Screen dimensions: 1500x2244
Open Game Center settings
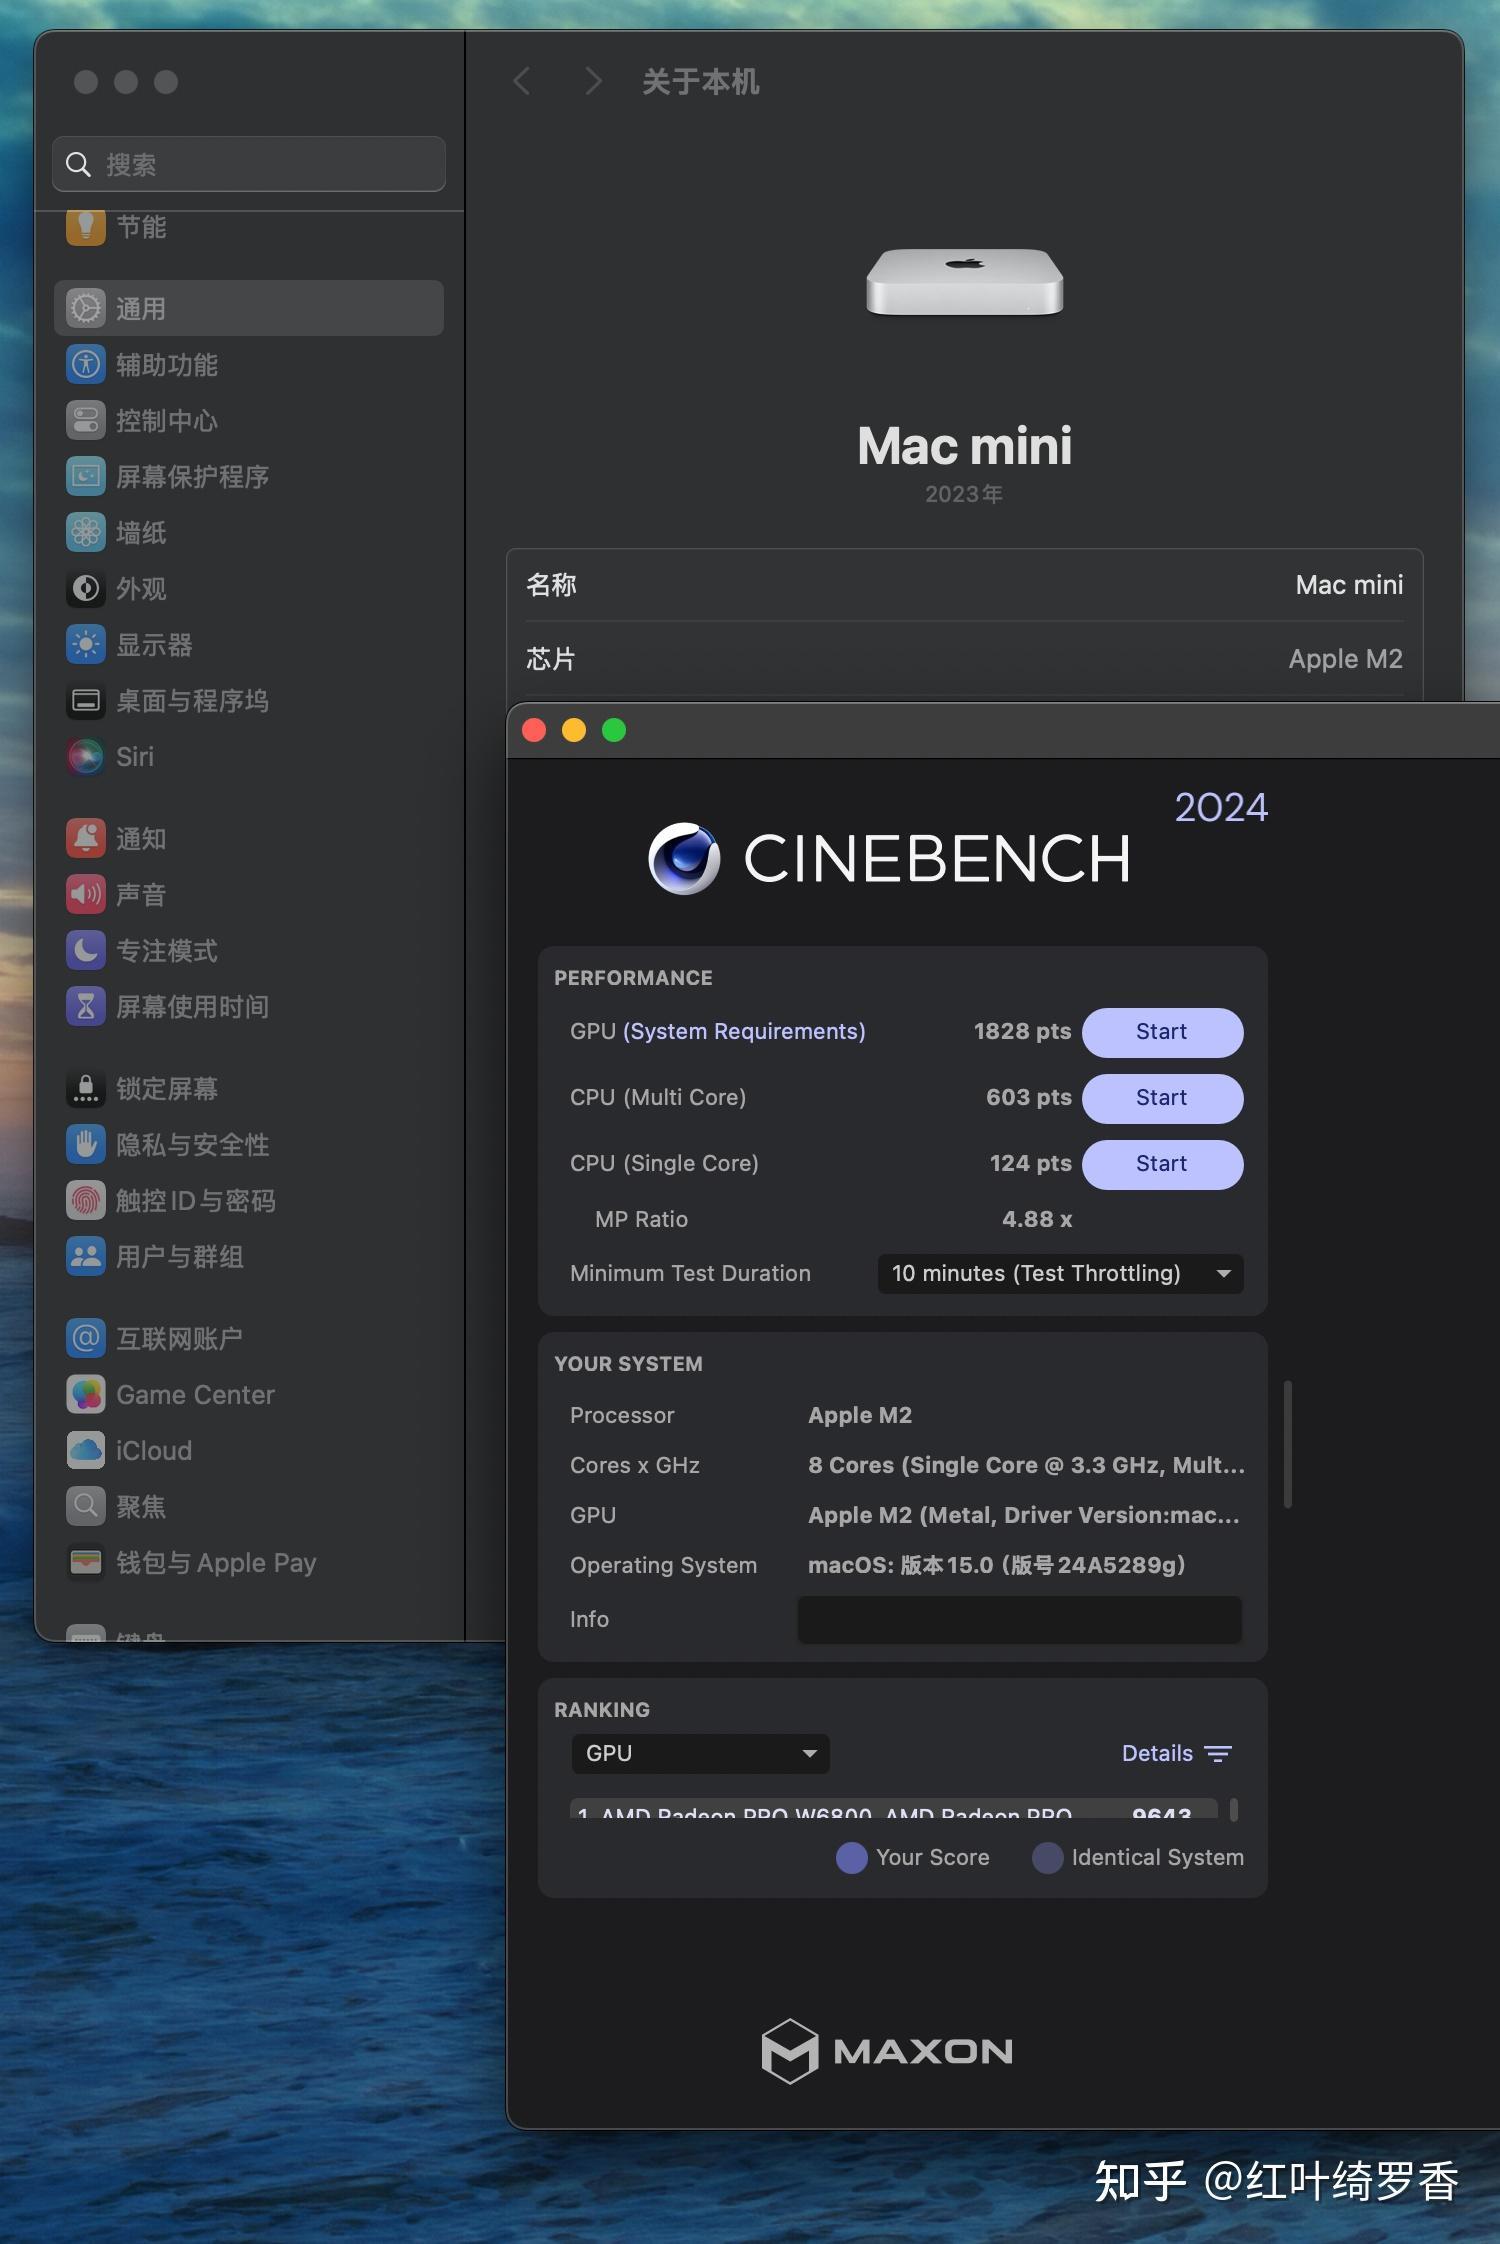(x=194, y=1395)
